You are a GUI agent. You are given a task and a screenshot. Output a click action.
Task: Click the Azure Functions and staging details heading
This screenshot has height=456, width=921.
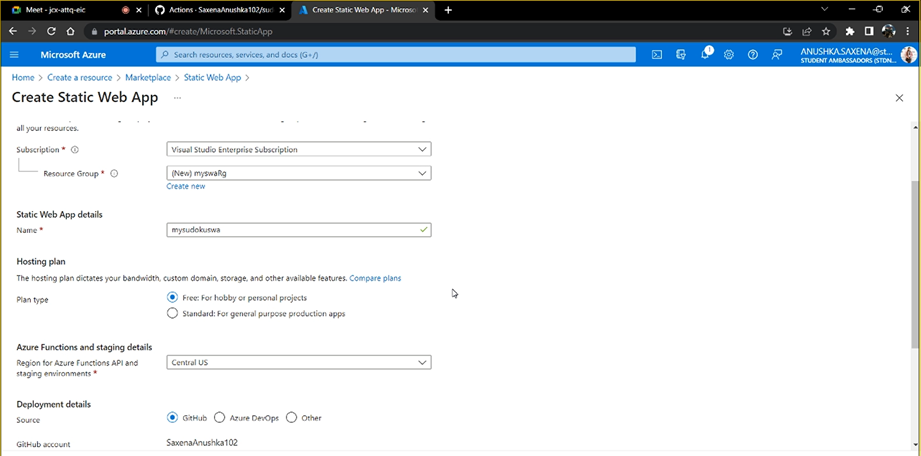tap(85, 347)
